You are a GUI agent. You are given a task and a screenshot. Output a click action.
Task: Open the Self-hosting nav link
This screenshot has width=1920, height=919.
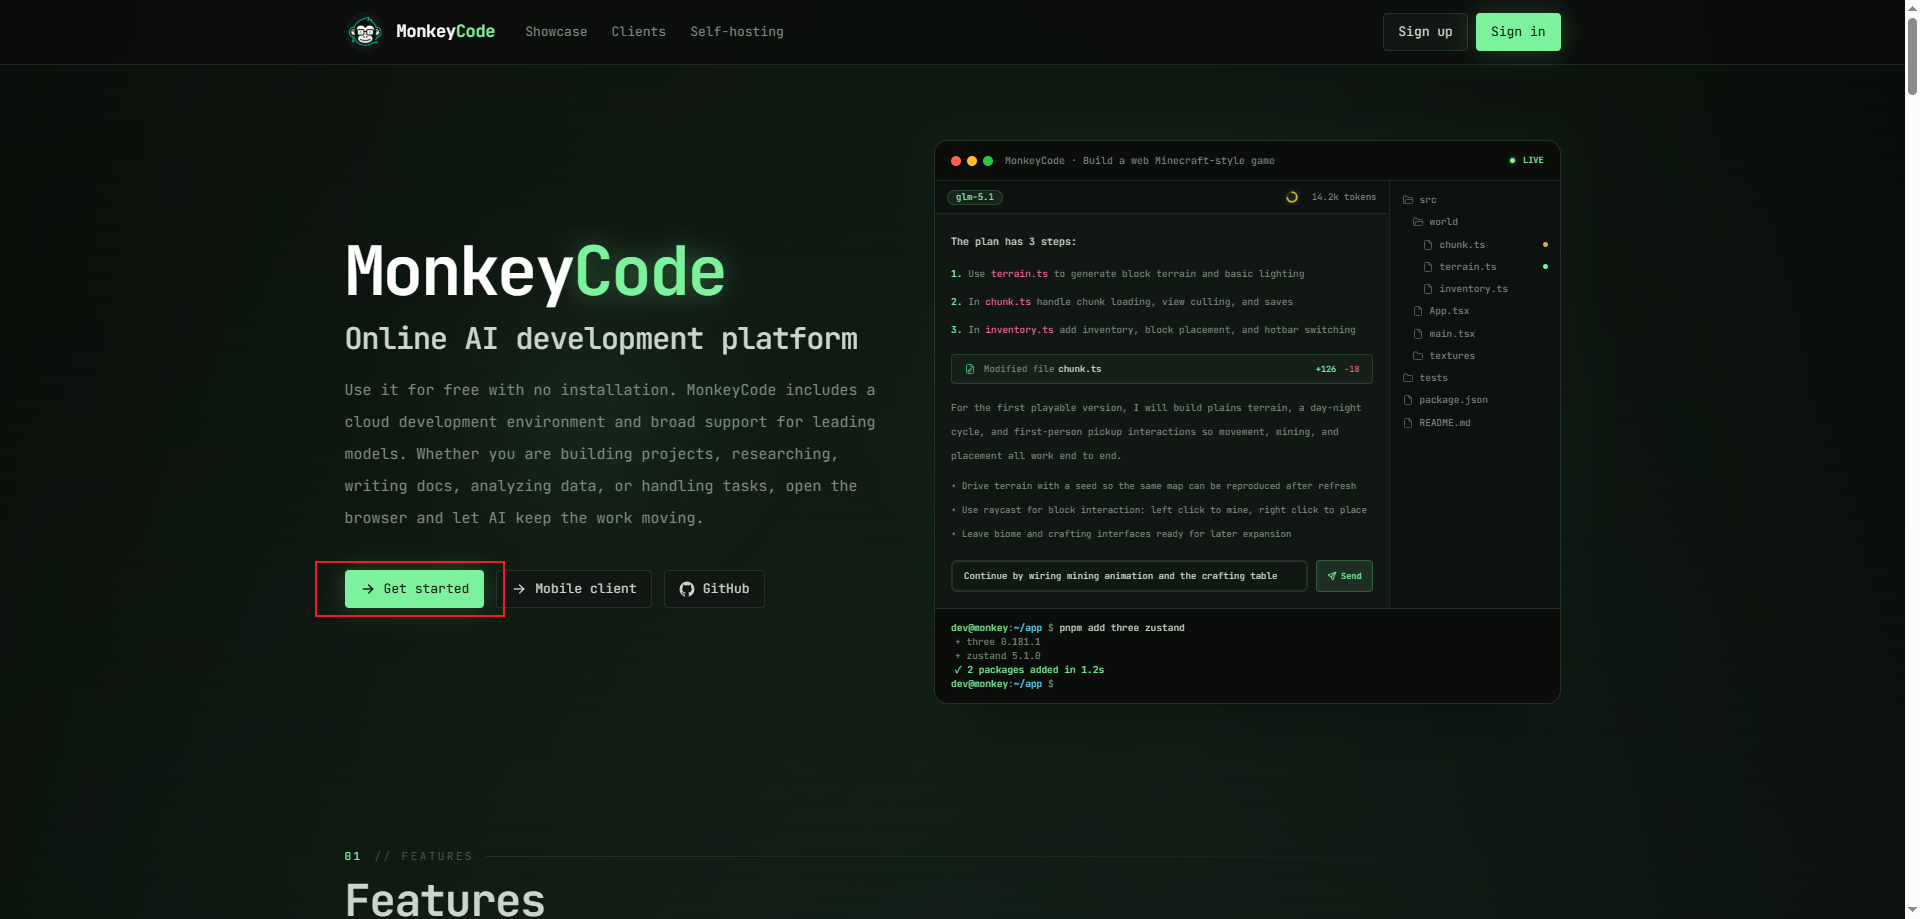click(x=737, y=32)
